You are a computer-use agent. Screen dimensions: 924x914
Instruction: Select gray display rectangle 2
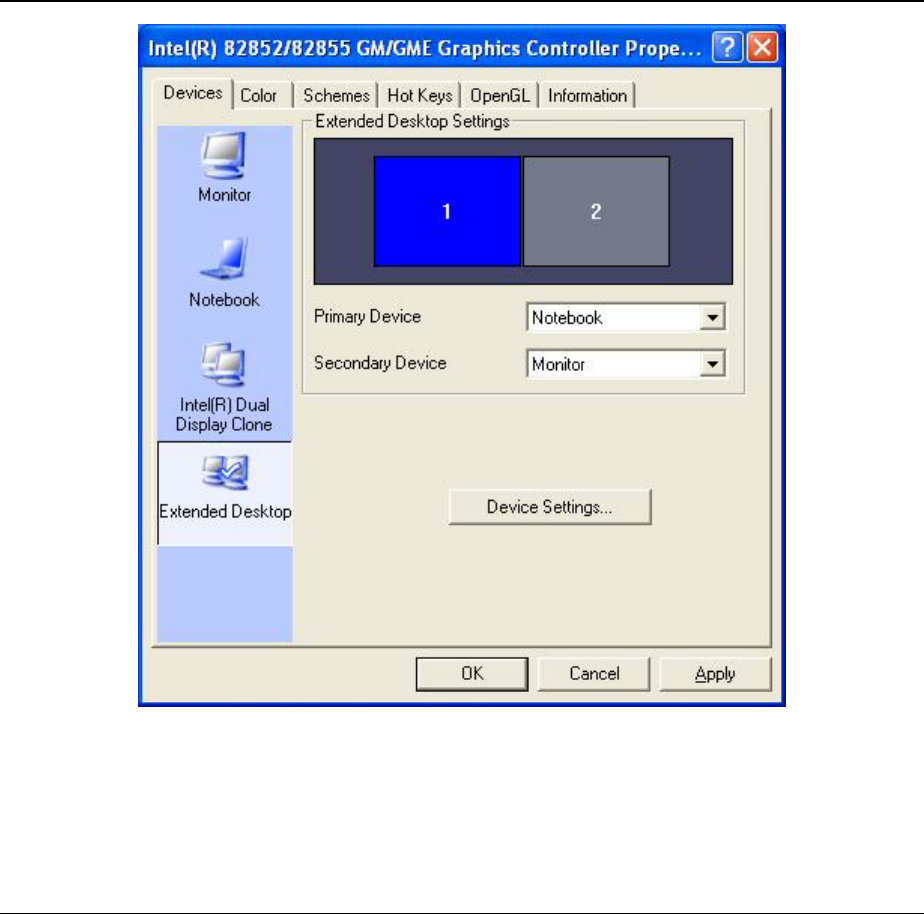click(596, 211)
